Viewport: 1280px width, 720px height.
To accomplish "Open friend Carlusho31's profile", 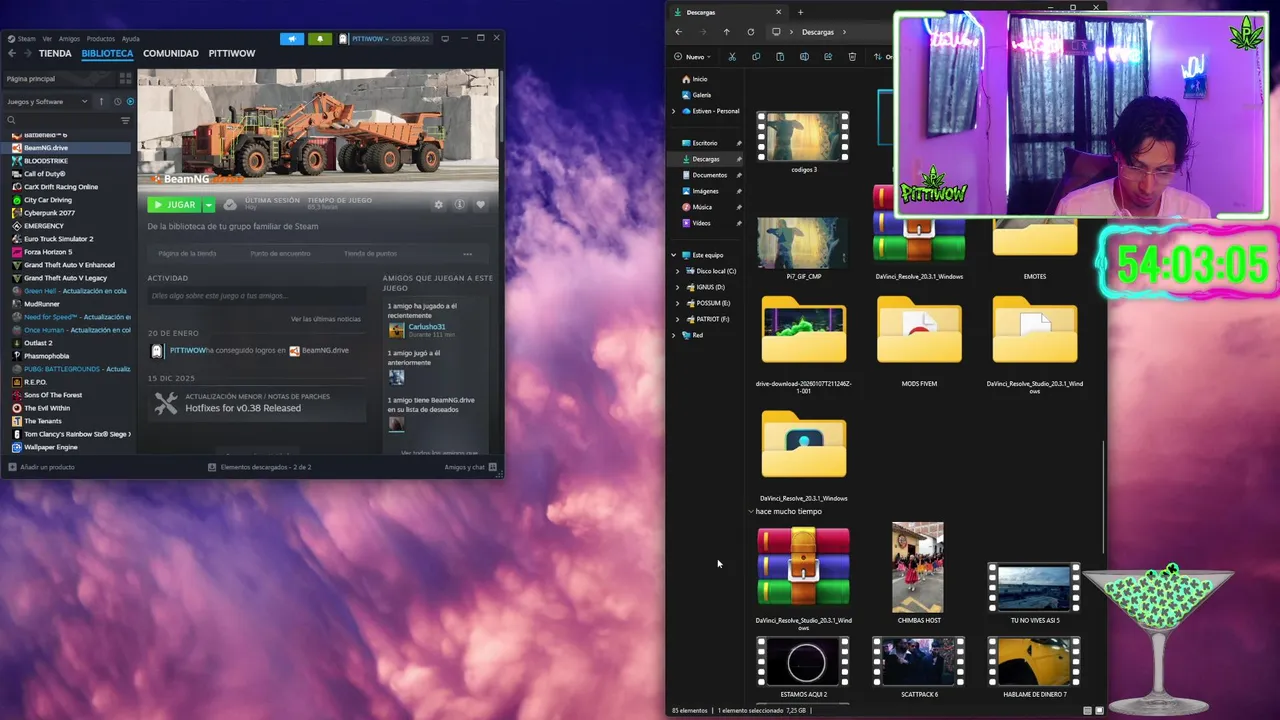I will point(427,327).
